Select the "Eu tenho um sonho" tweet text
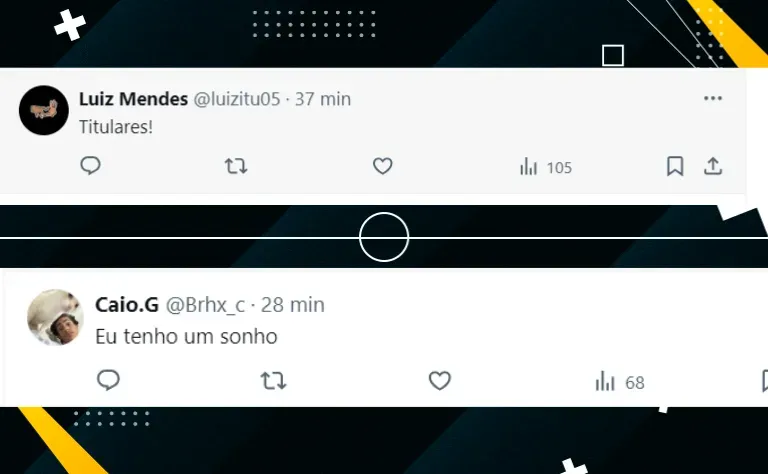This screenshot has height=474, width=768. coord(186,336)
